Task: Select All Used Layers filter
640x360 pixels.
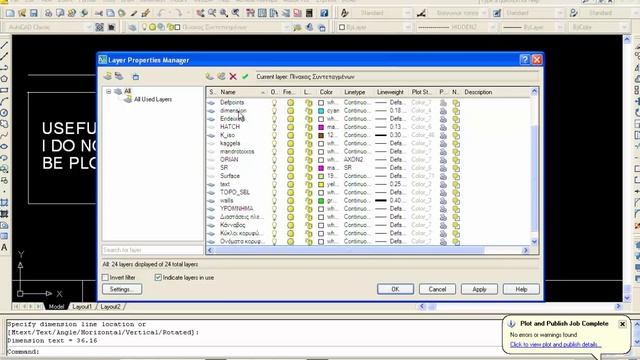Action: [x=153, y=99]
